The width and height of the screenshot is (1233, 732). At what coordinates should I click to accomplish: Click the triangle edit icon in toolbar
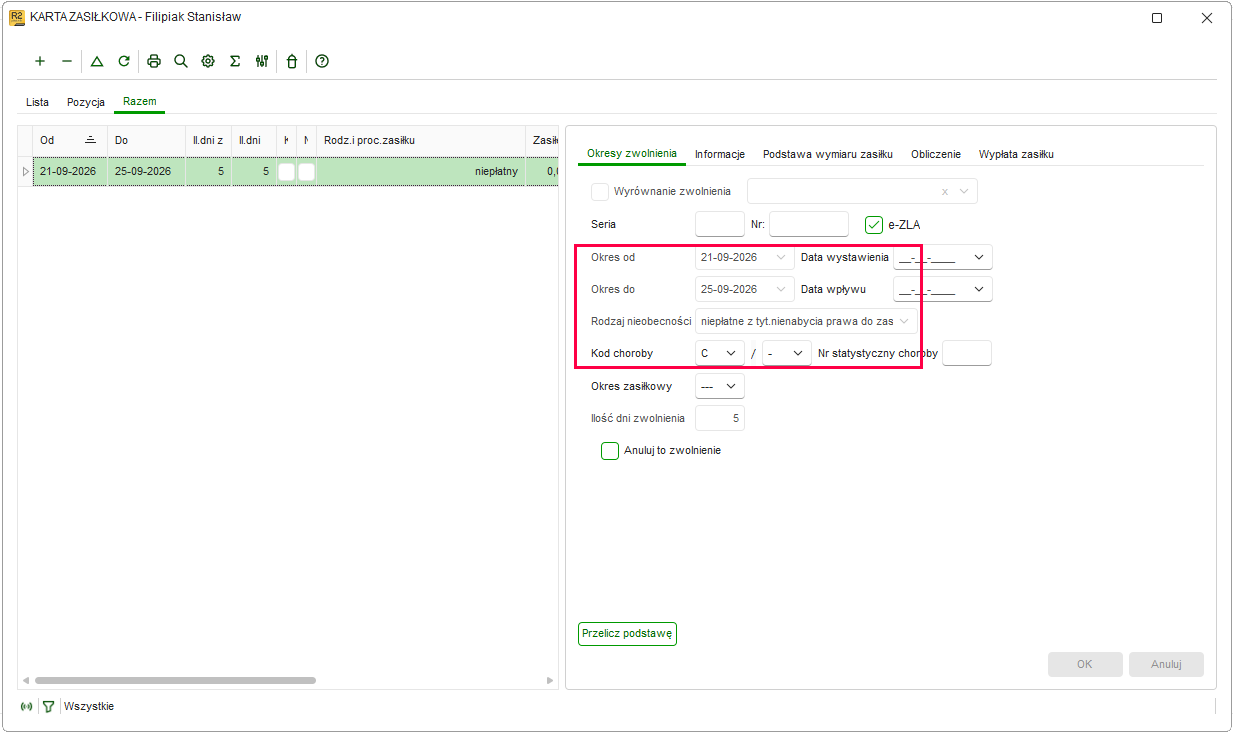[97, 61]
